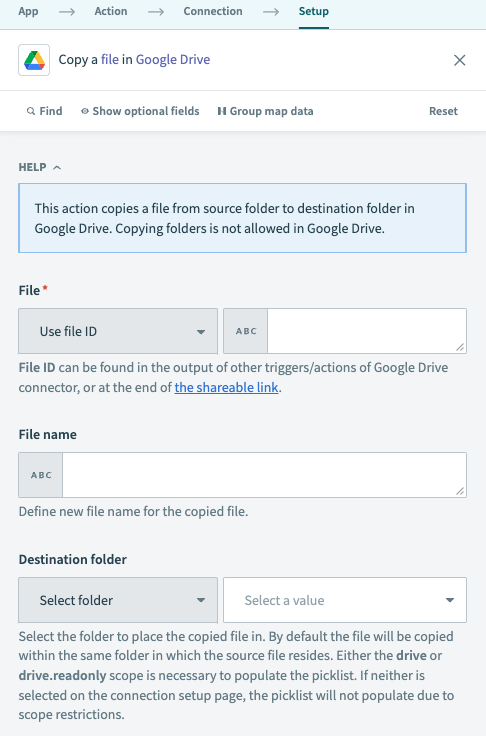Open the 'Select a value' destination dropdown
The image size is (486, 736).
[345, 600]
